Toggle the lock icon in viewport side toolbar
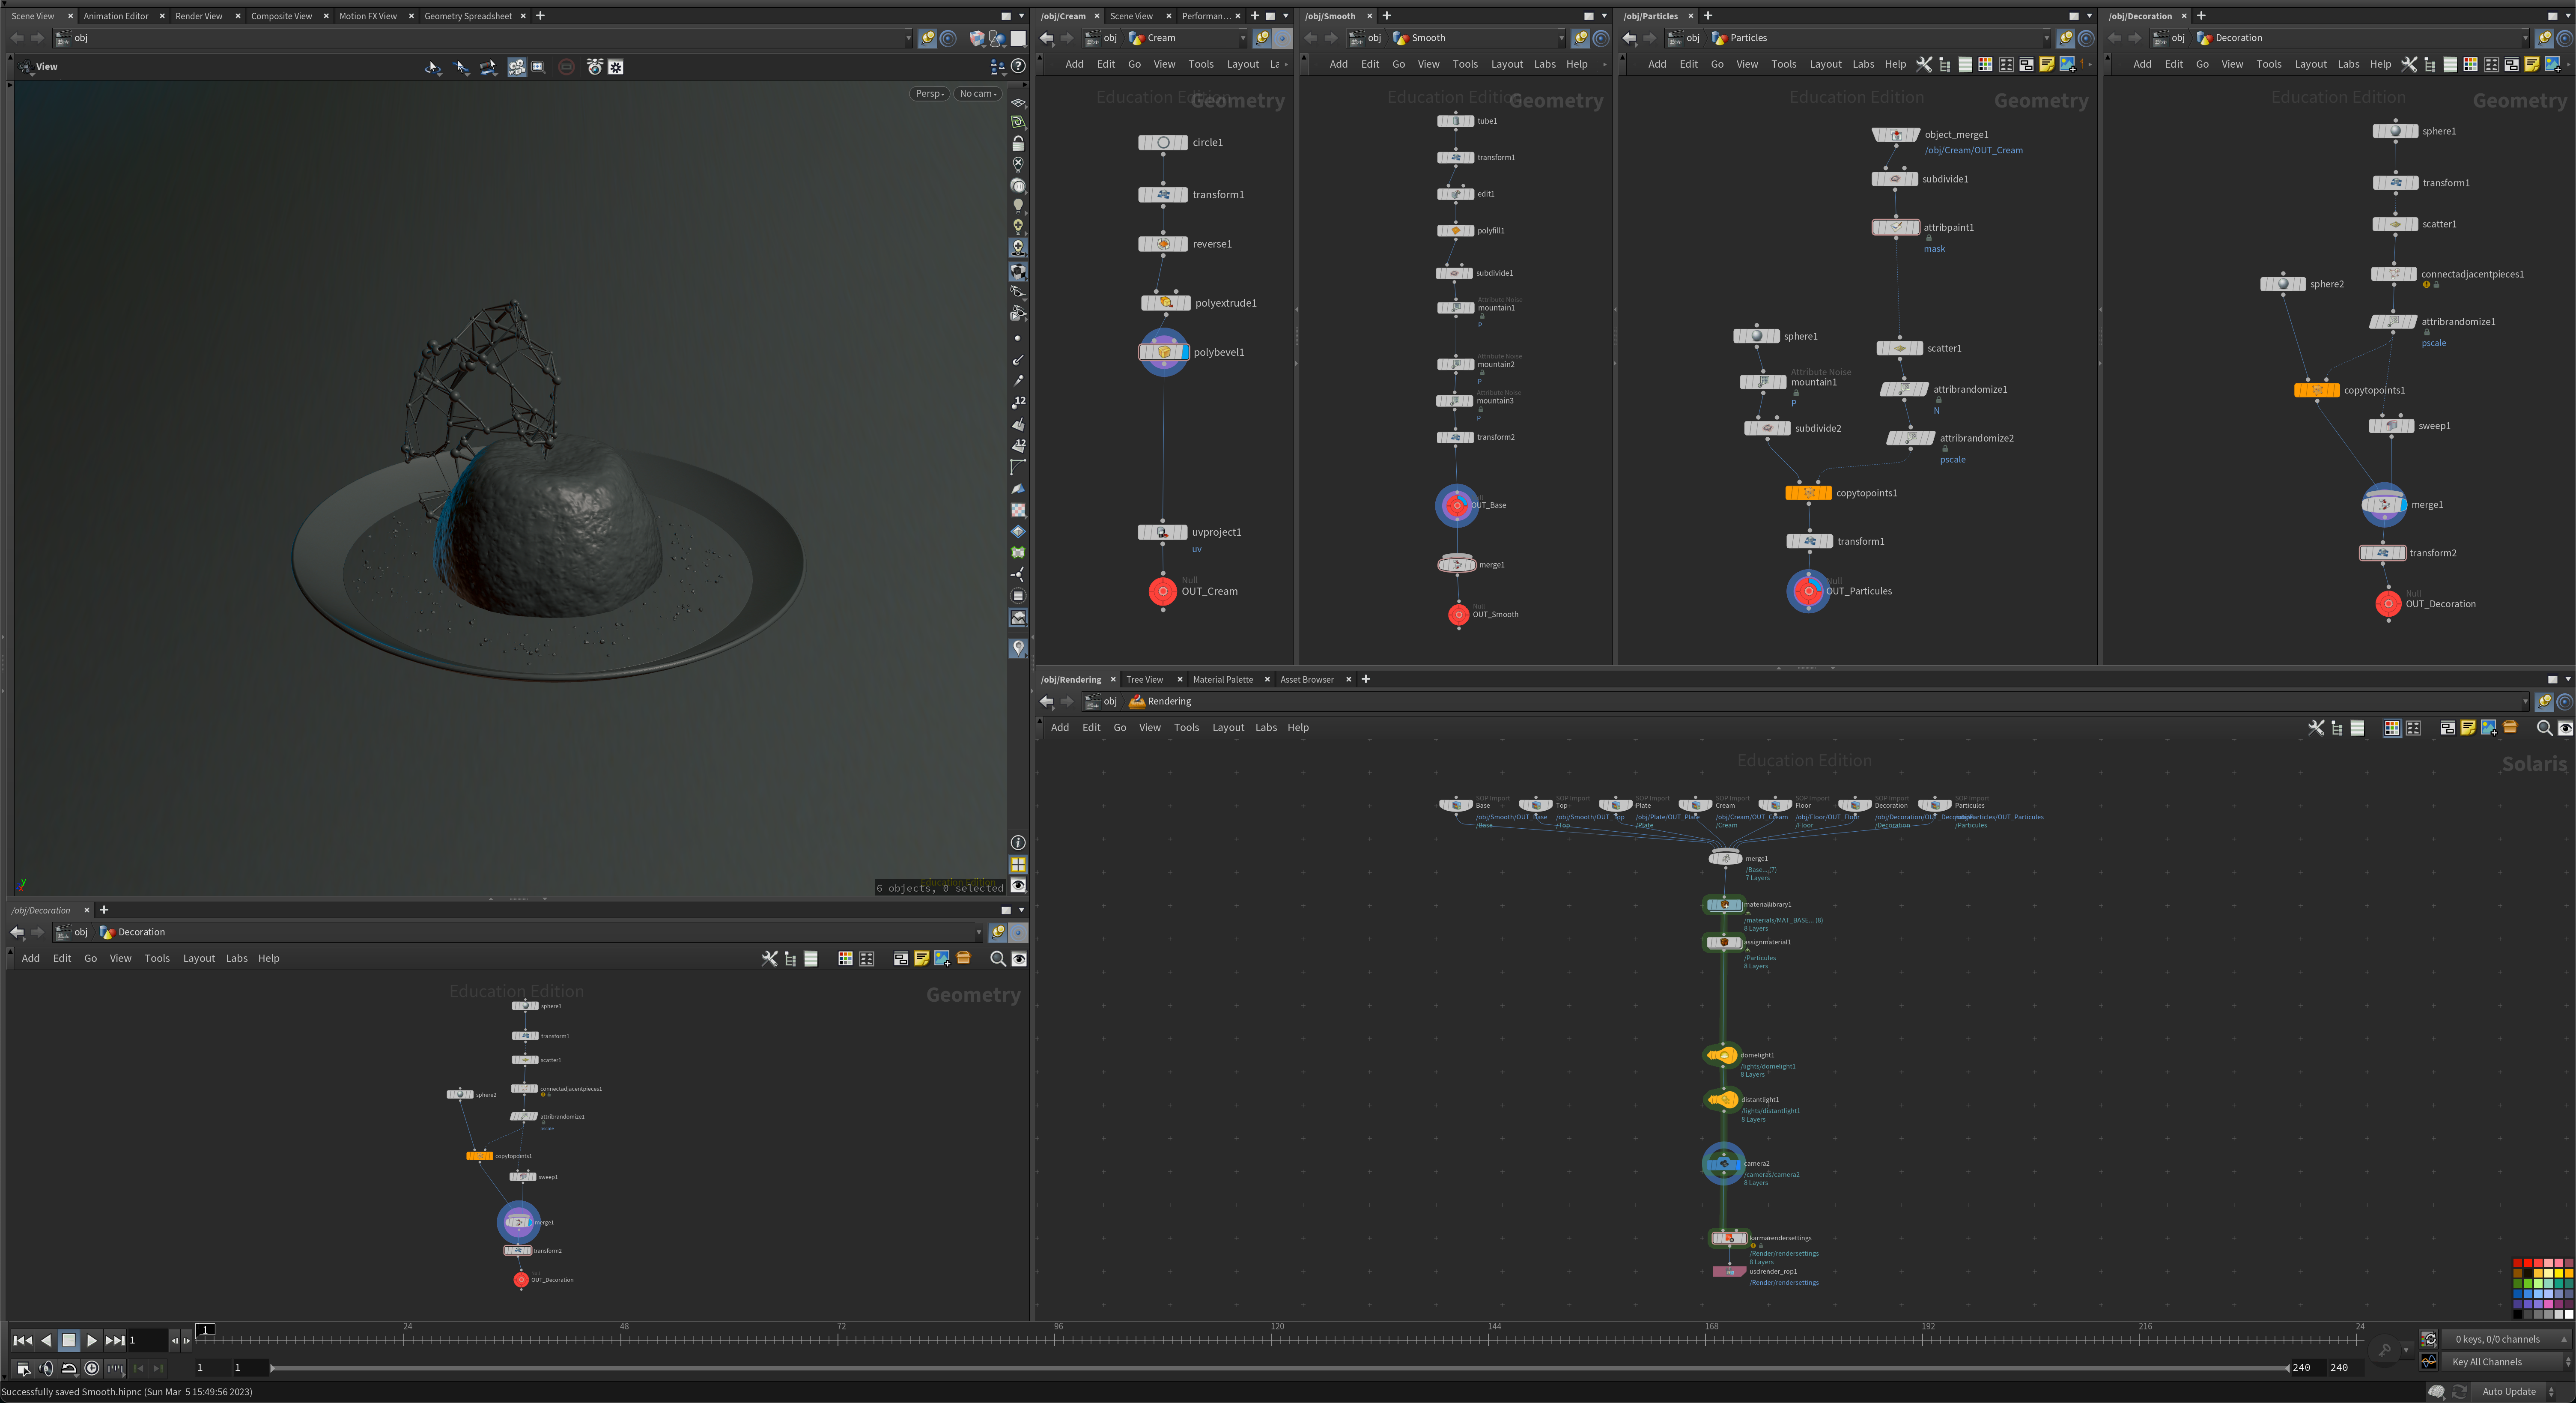Screen dimensions: 2576x1403 tap(1018, 143)
